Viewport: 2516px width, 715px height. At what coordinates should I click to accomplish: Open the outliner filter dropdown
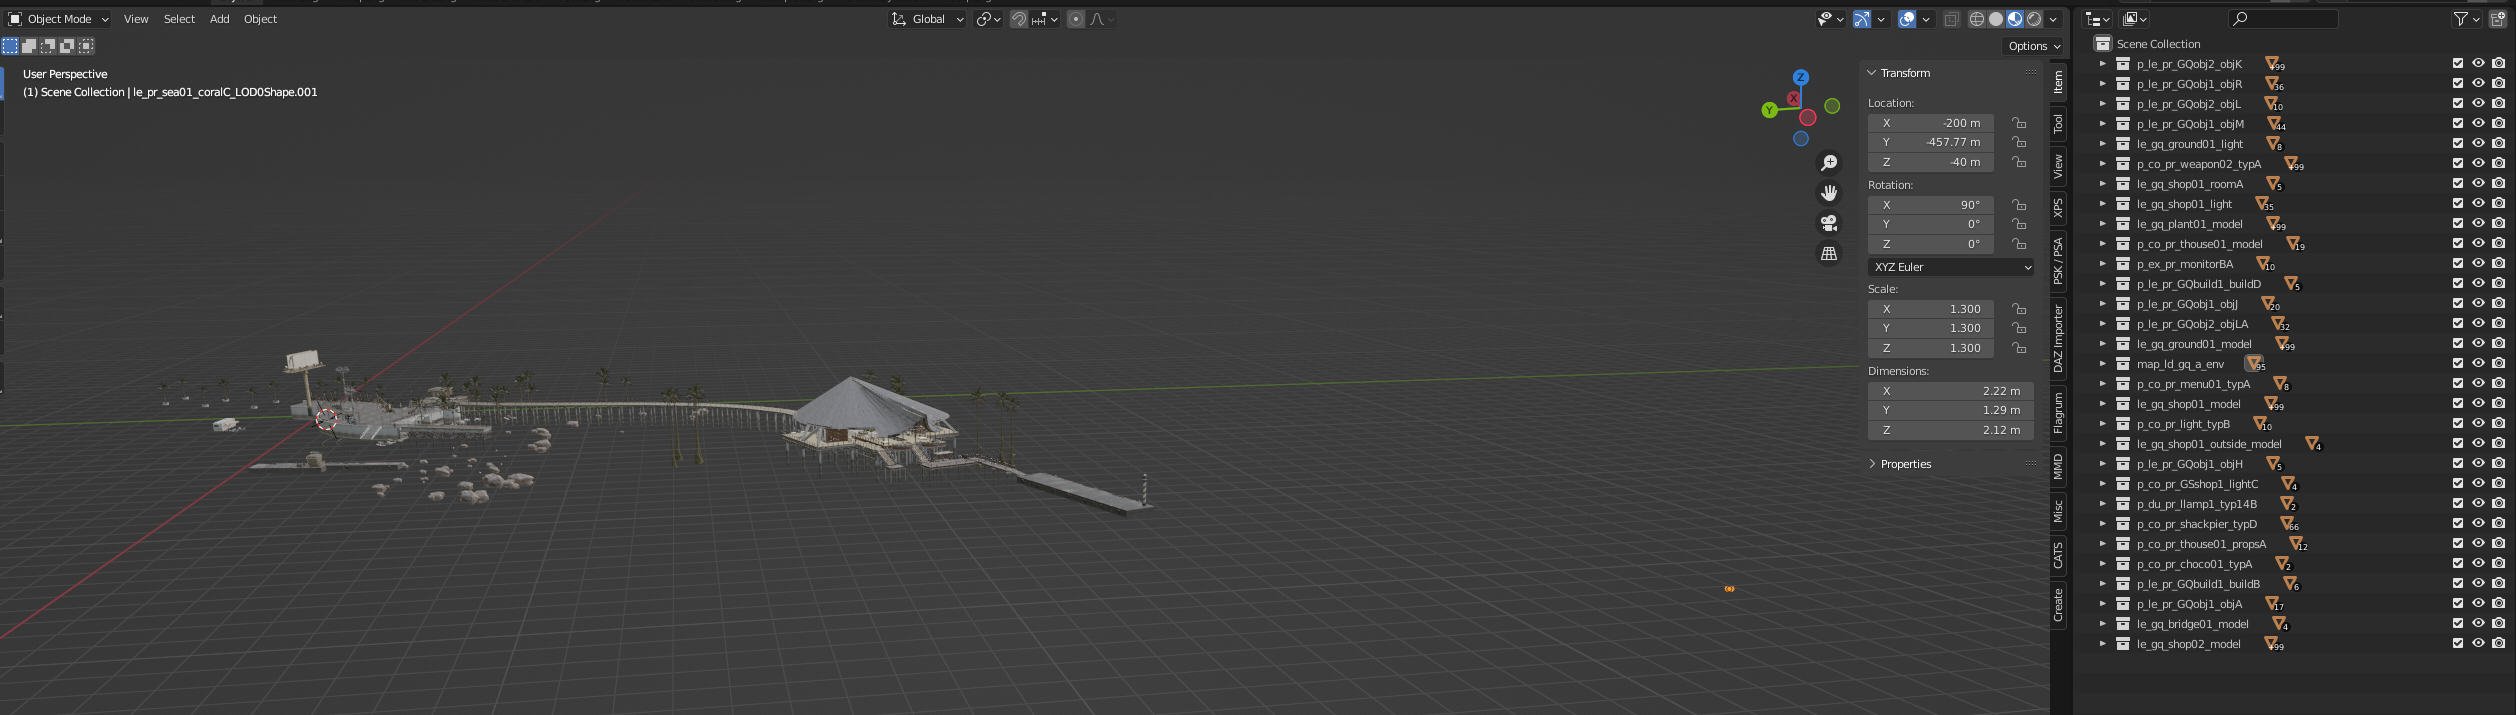(2467, 19)
